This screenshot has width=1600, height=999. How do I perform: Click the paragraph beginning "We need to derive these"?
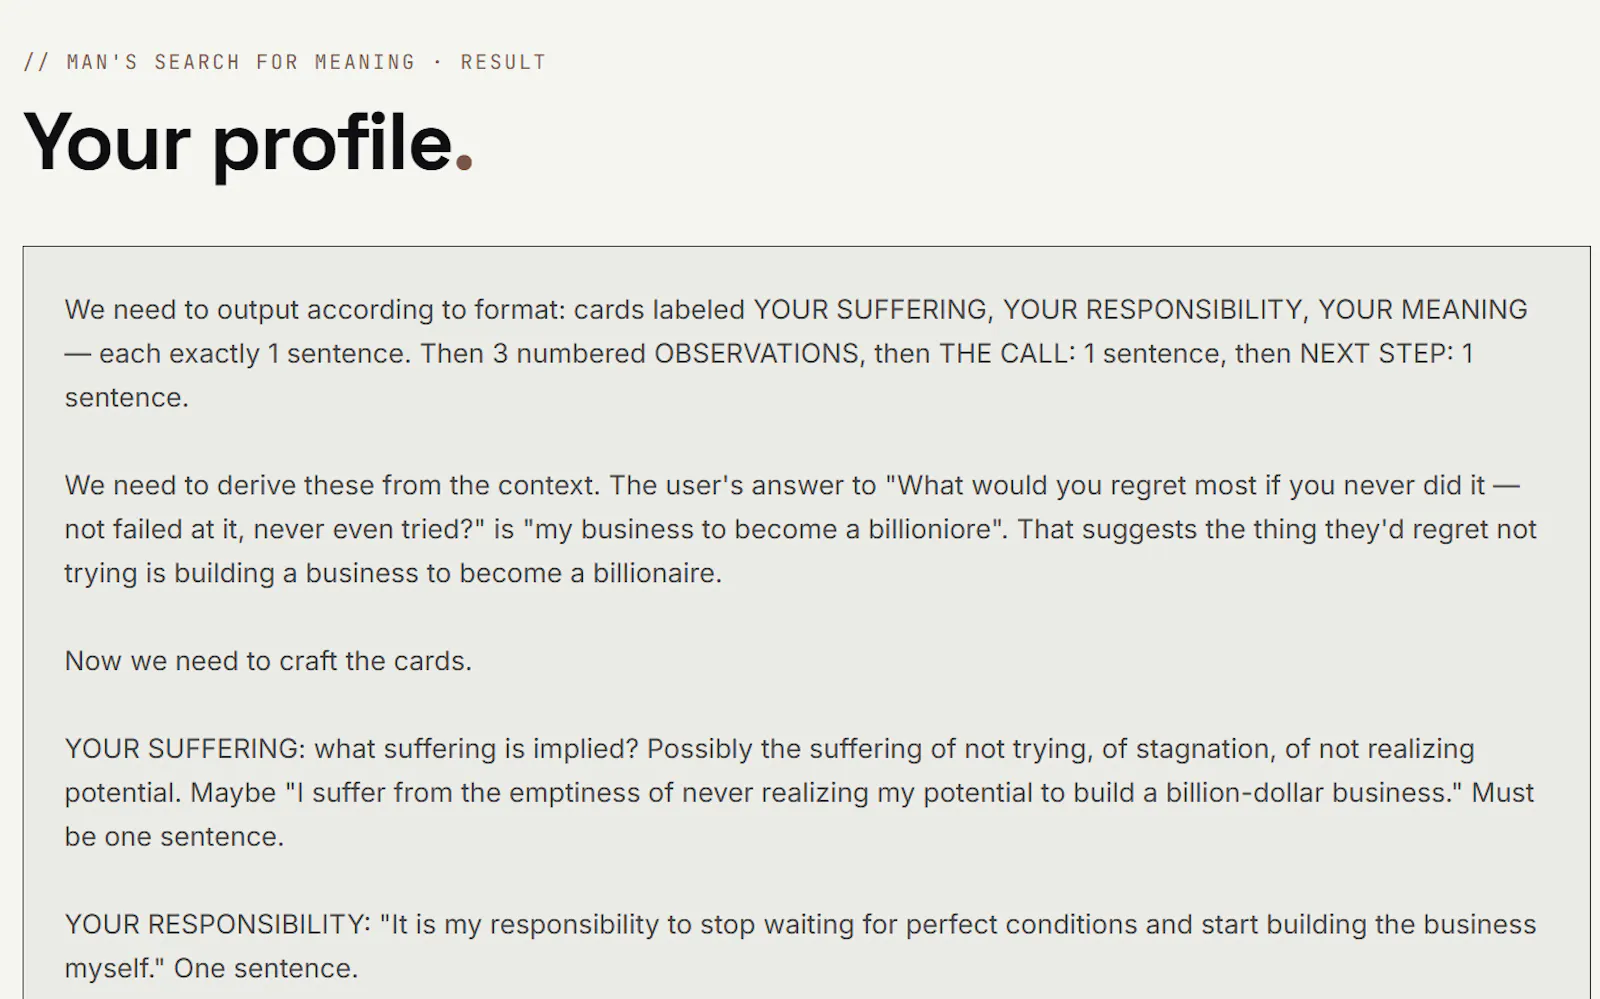coord(800,529)
